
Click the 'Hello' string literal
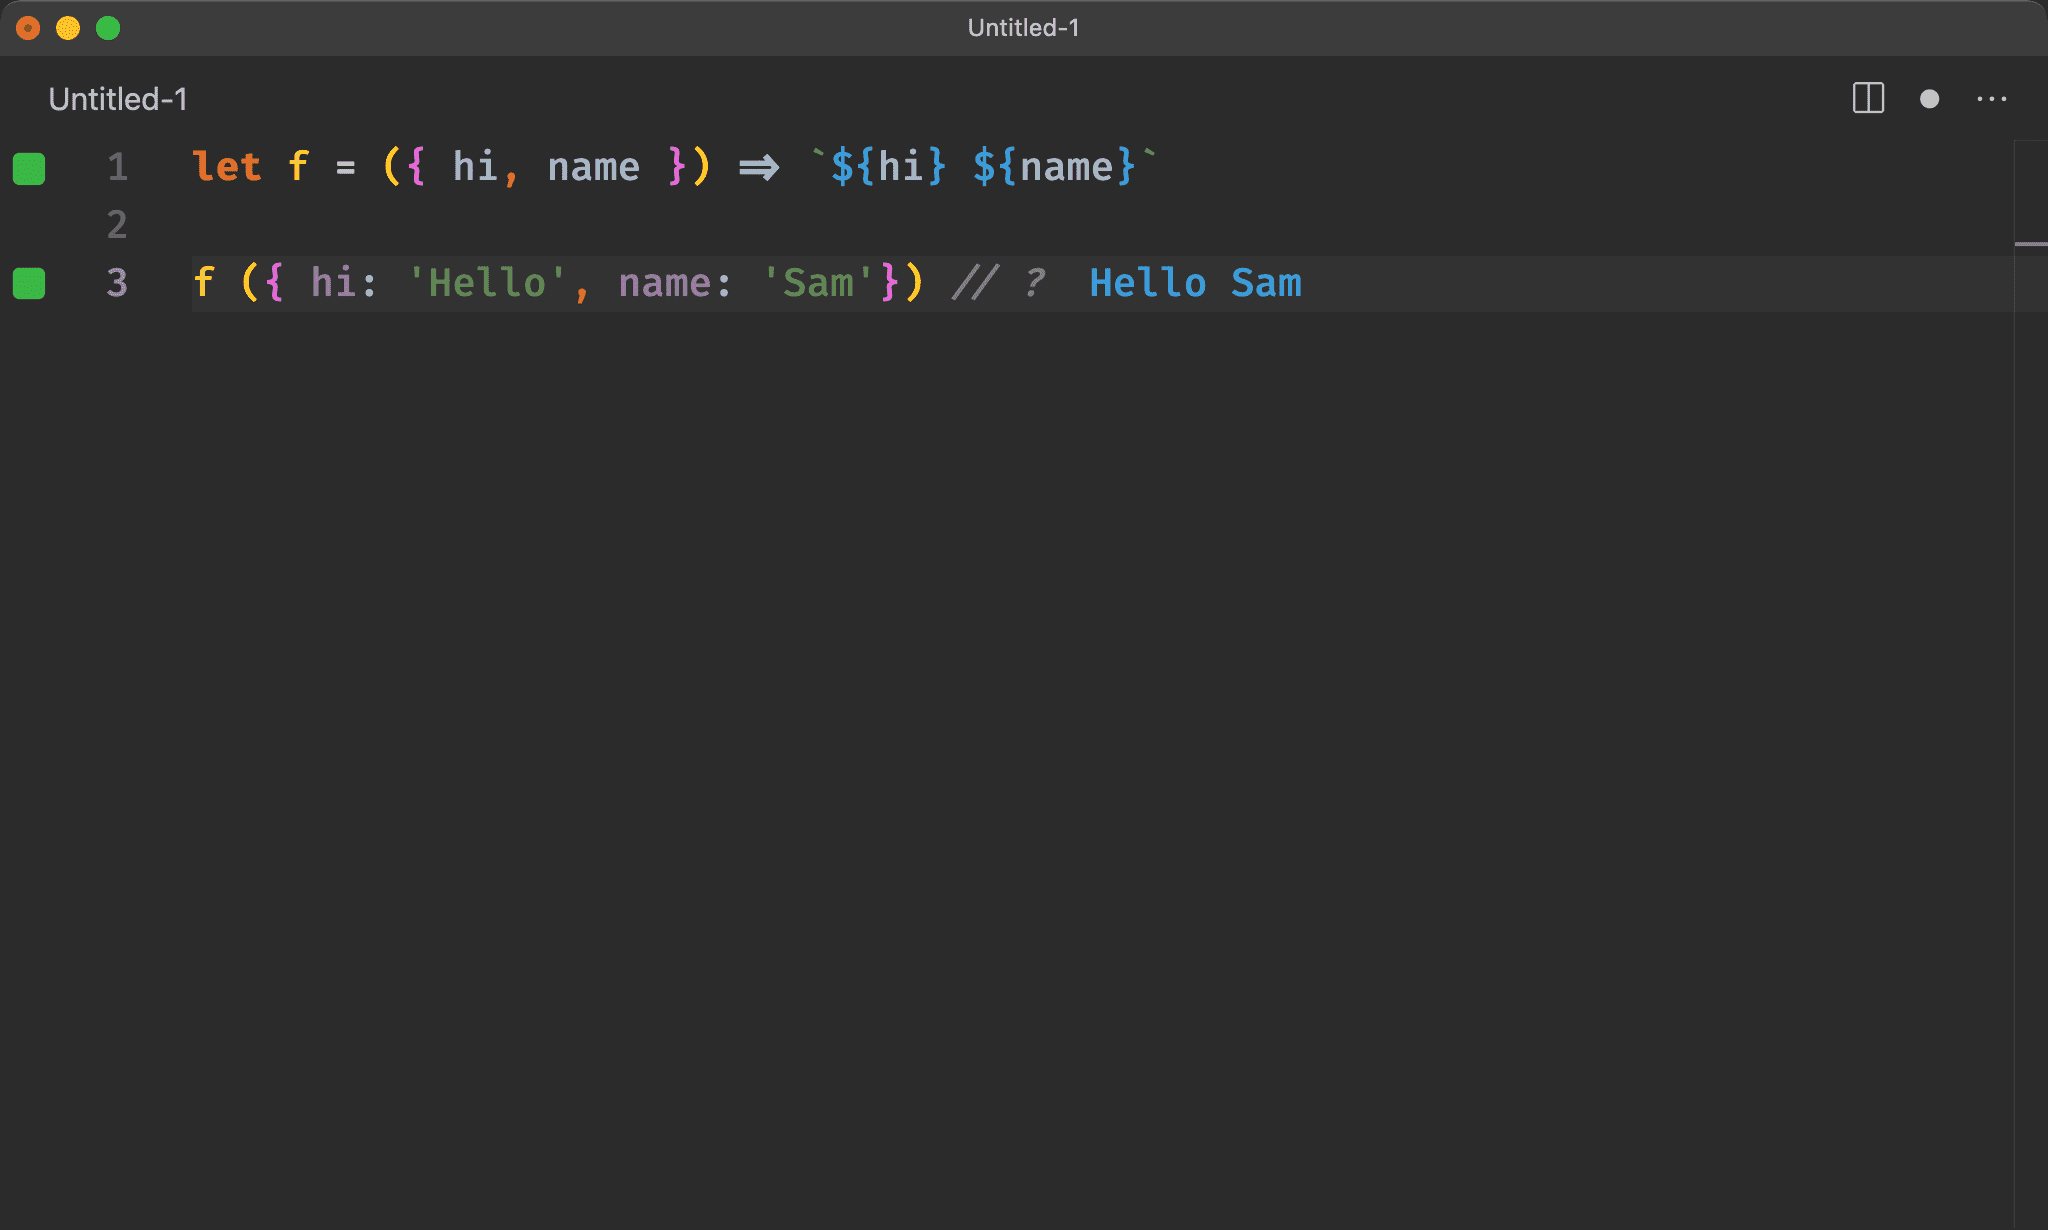coord(487,283)
